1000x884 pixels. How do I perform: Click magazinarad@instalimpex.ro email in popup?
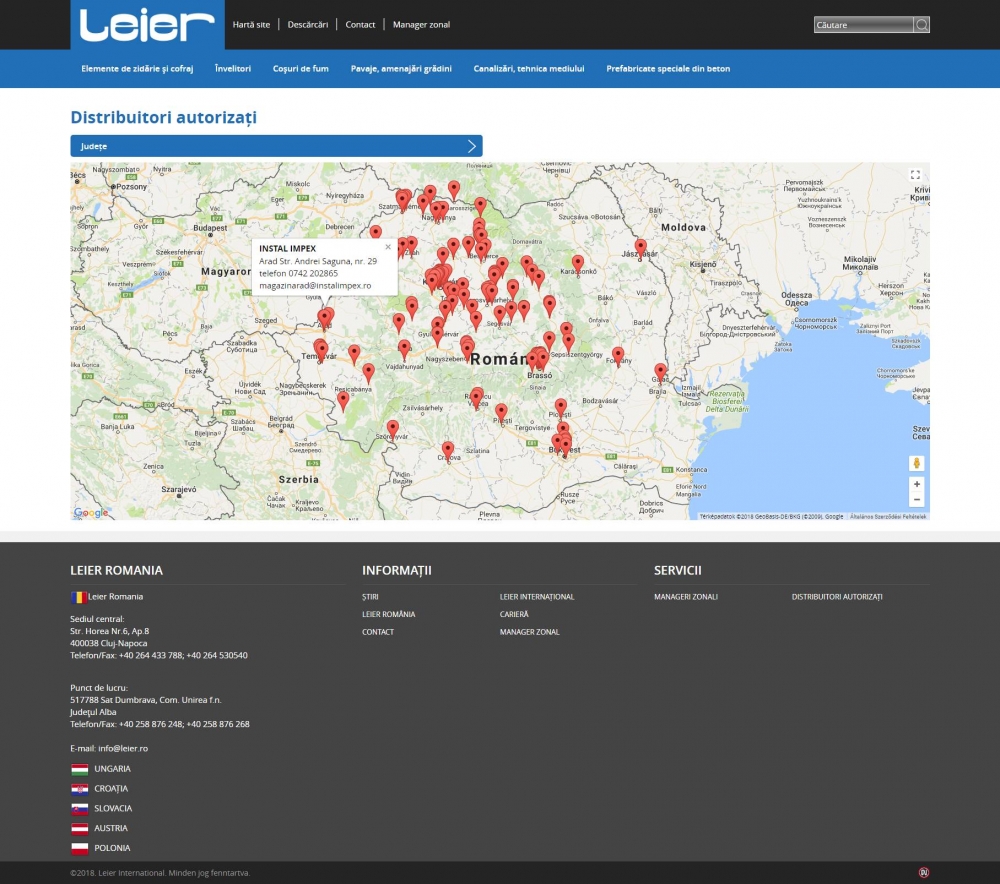315,286
